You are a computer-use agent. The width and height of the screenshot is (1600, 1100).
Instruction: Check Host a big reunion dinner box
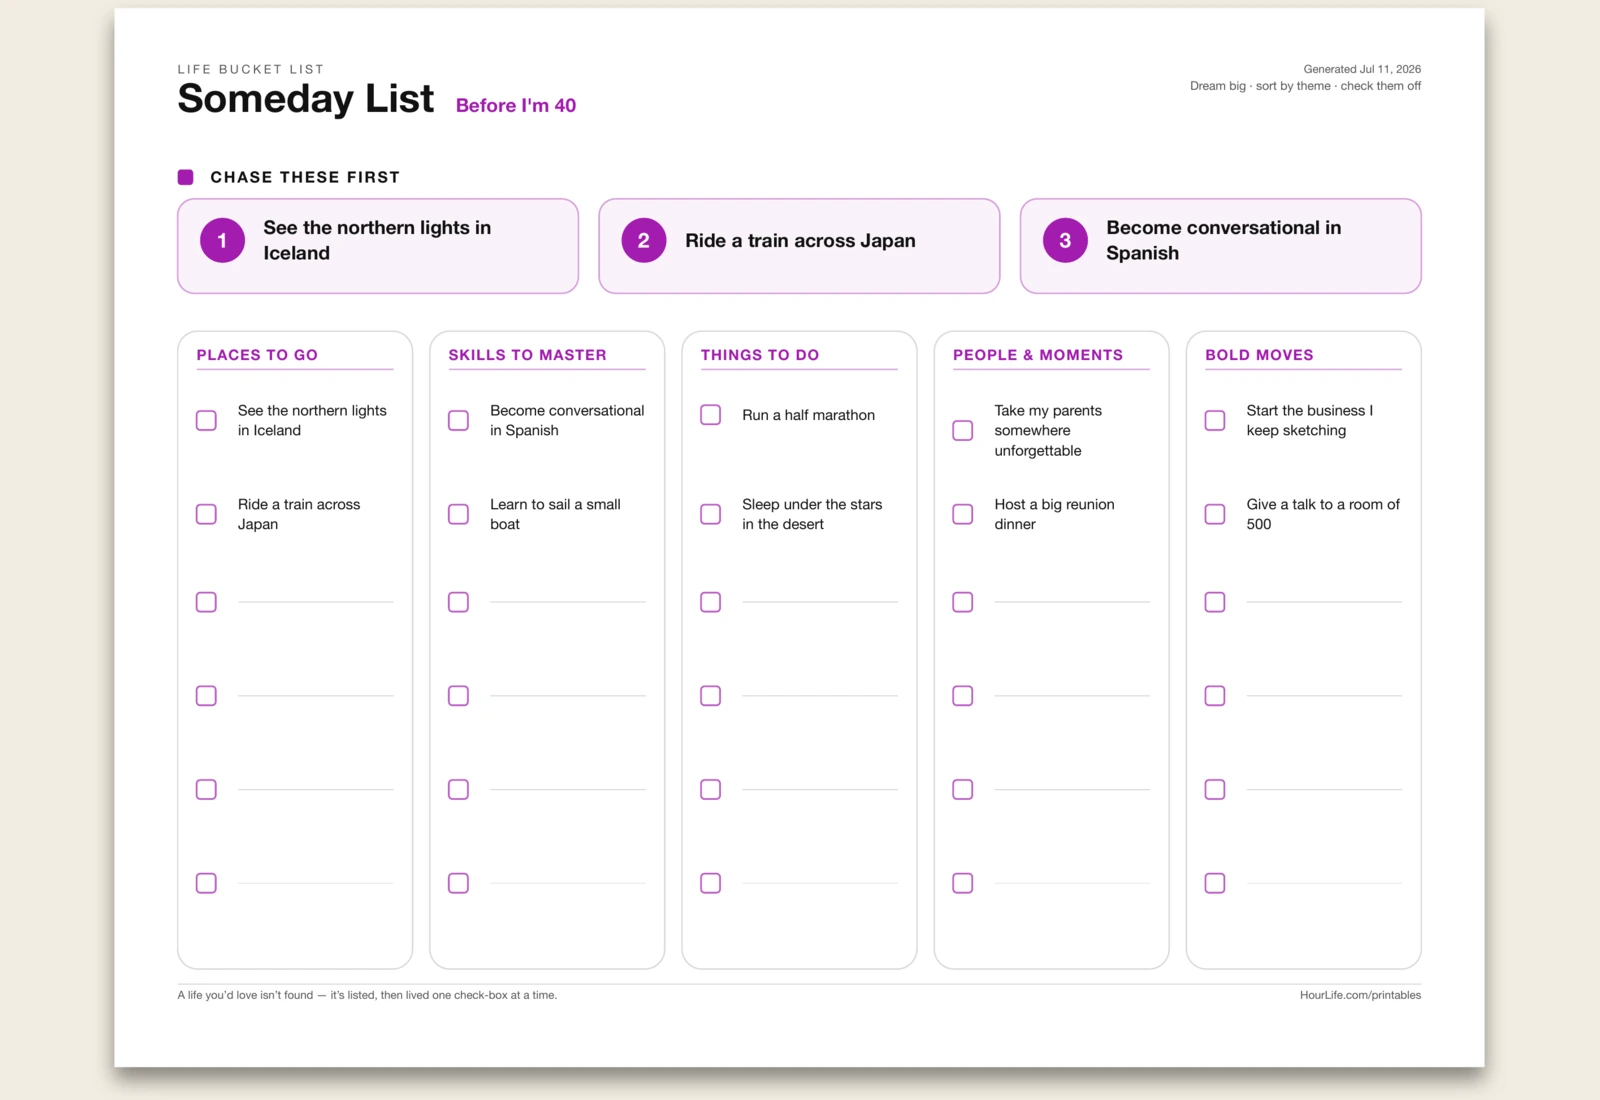(962, 514)
